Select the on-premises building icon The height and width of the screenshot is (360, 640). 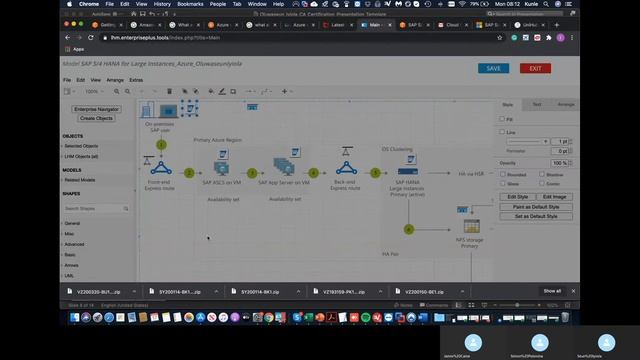[147, 109]
